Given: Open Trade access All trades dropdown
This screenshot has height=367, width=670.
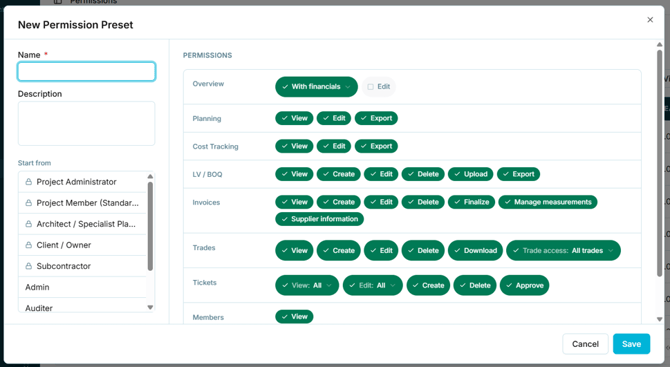Looking at the screenshot, I should point(563,250).
